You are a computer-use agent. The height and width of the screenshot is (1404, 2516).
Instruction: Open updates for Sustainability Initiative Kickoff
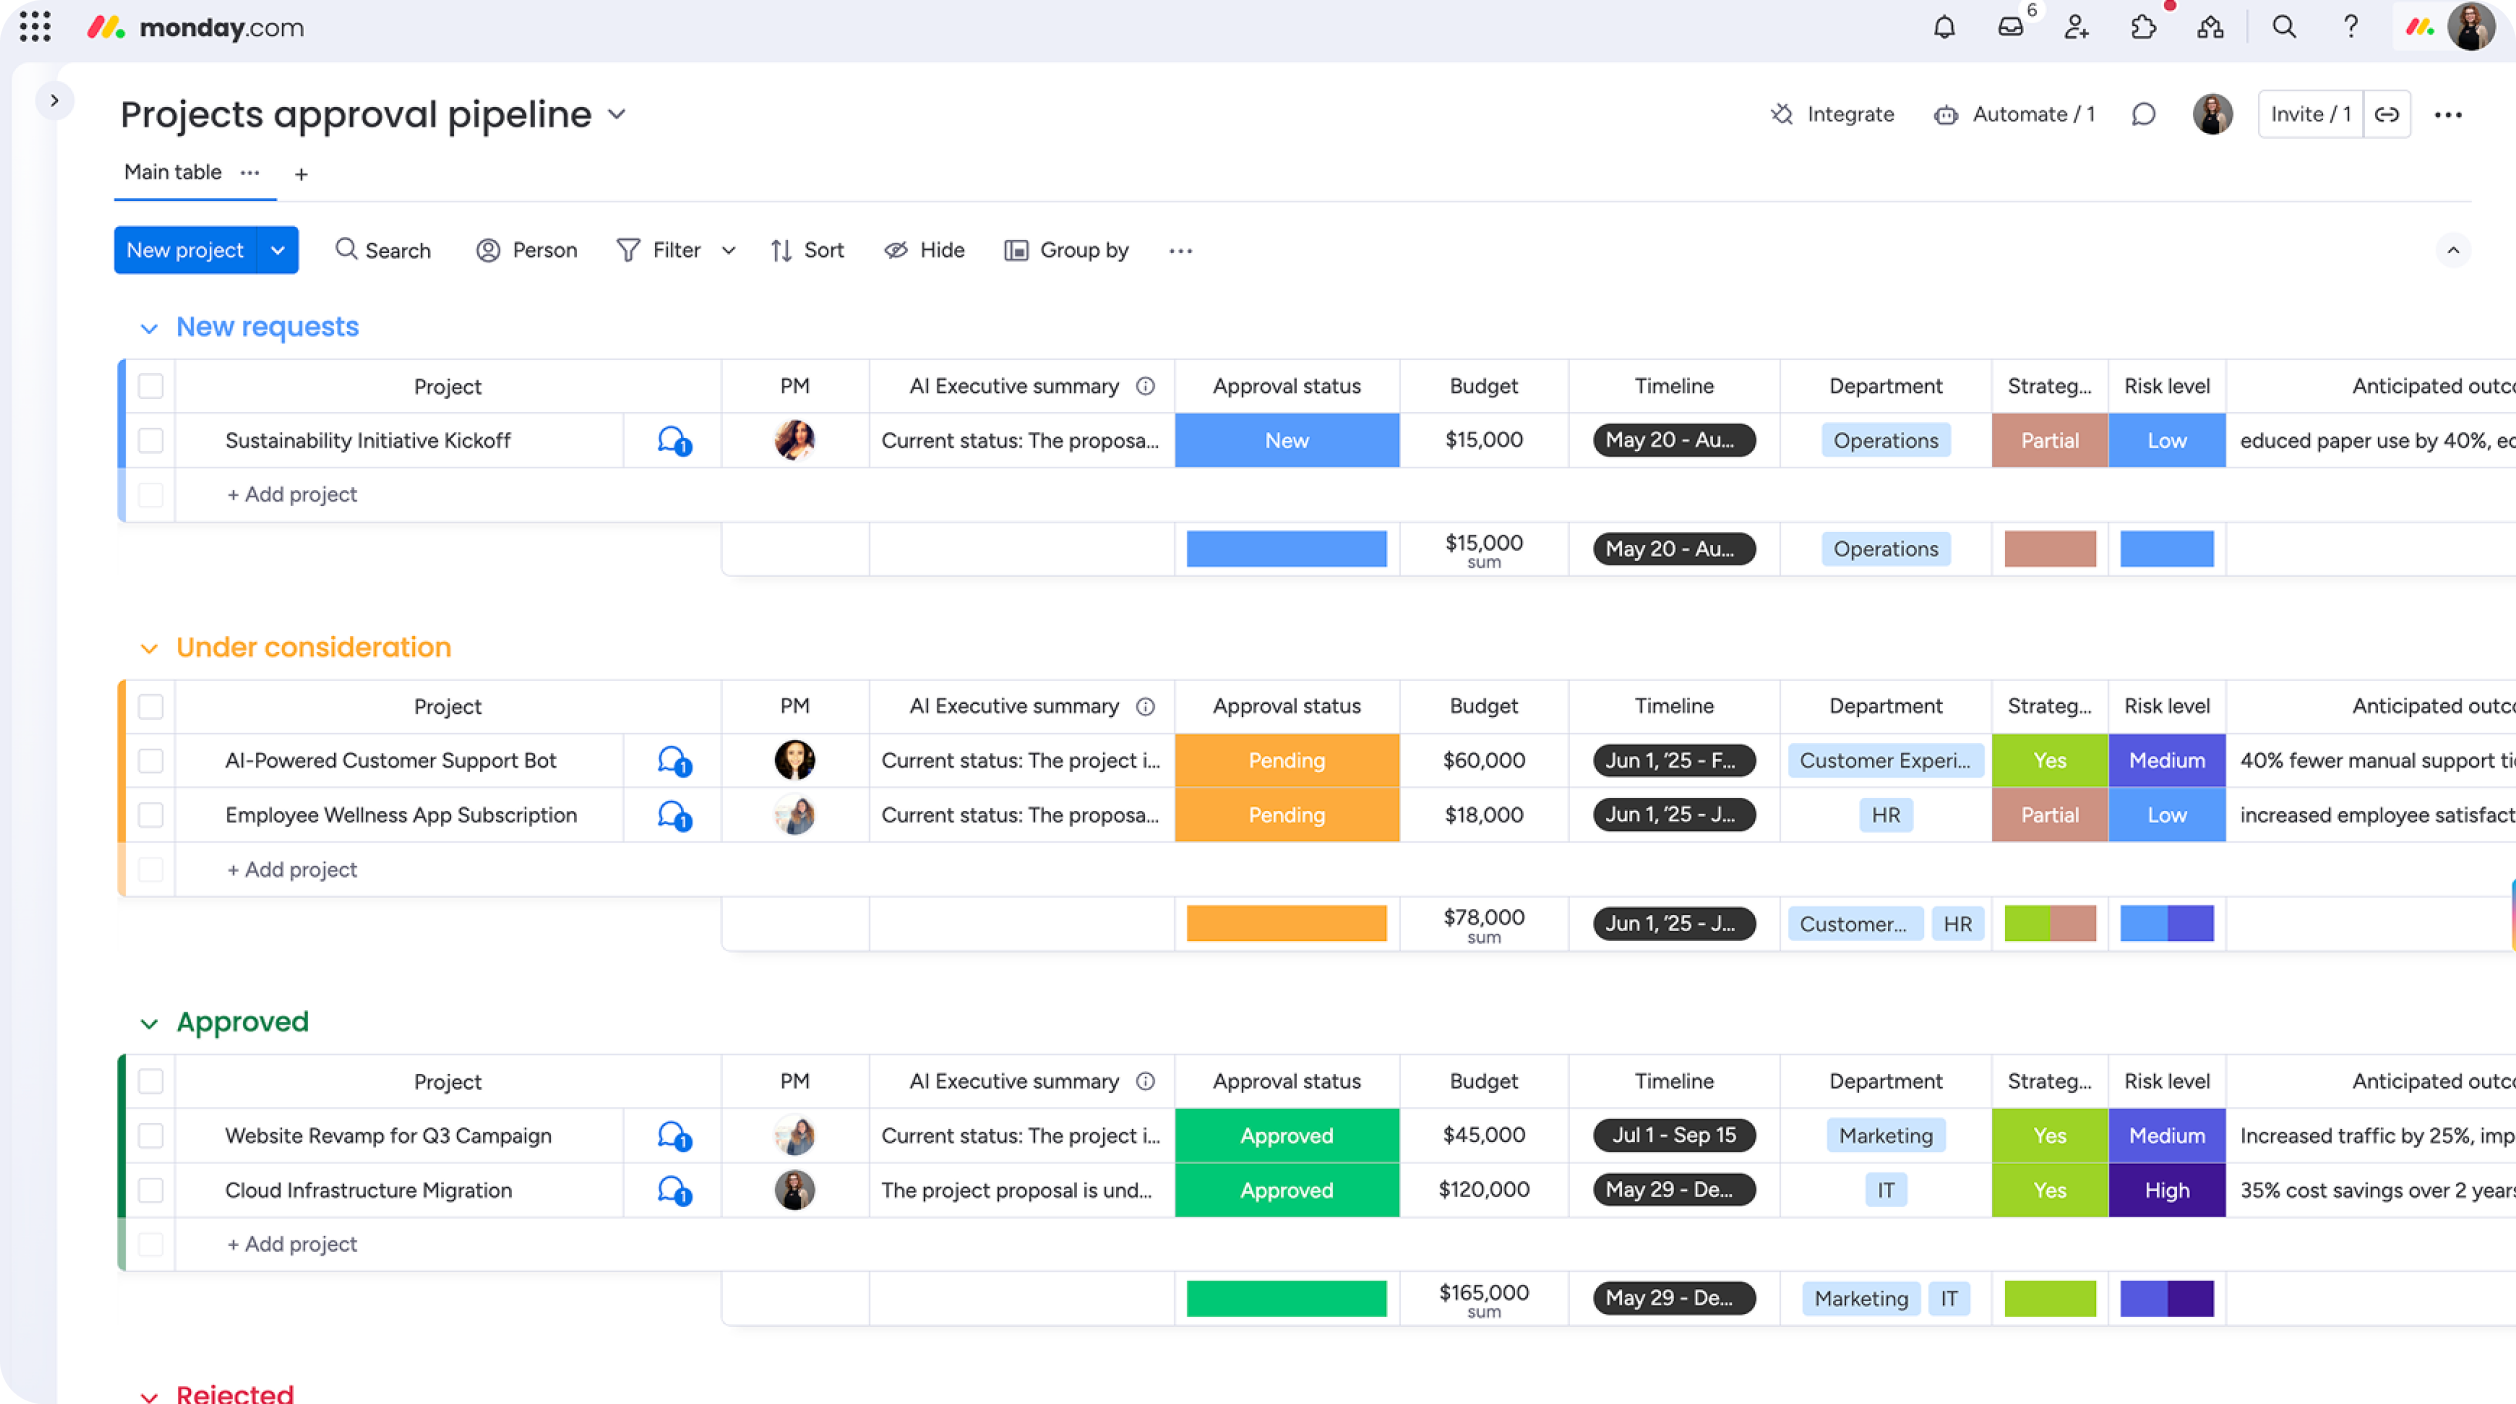[674, 441]
